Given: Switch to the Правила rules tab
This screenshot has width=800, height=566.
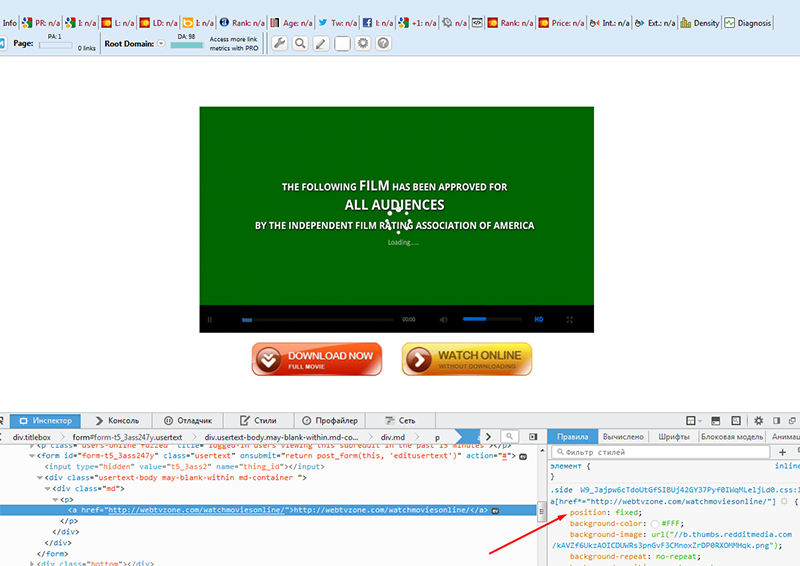Looking at the screenshot, I should tap(572, 437).
